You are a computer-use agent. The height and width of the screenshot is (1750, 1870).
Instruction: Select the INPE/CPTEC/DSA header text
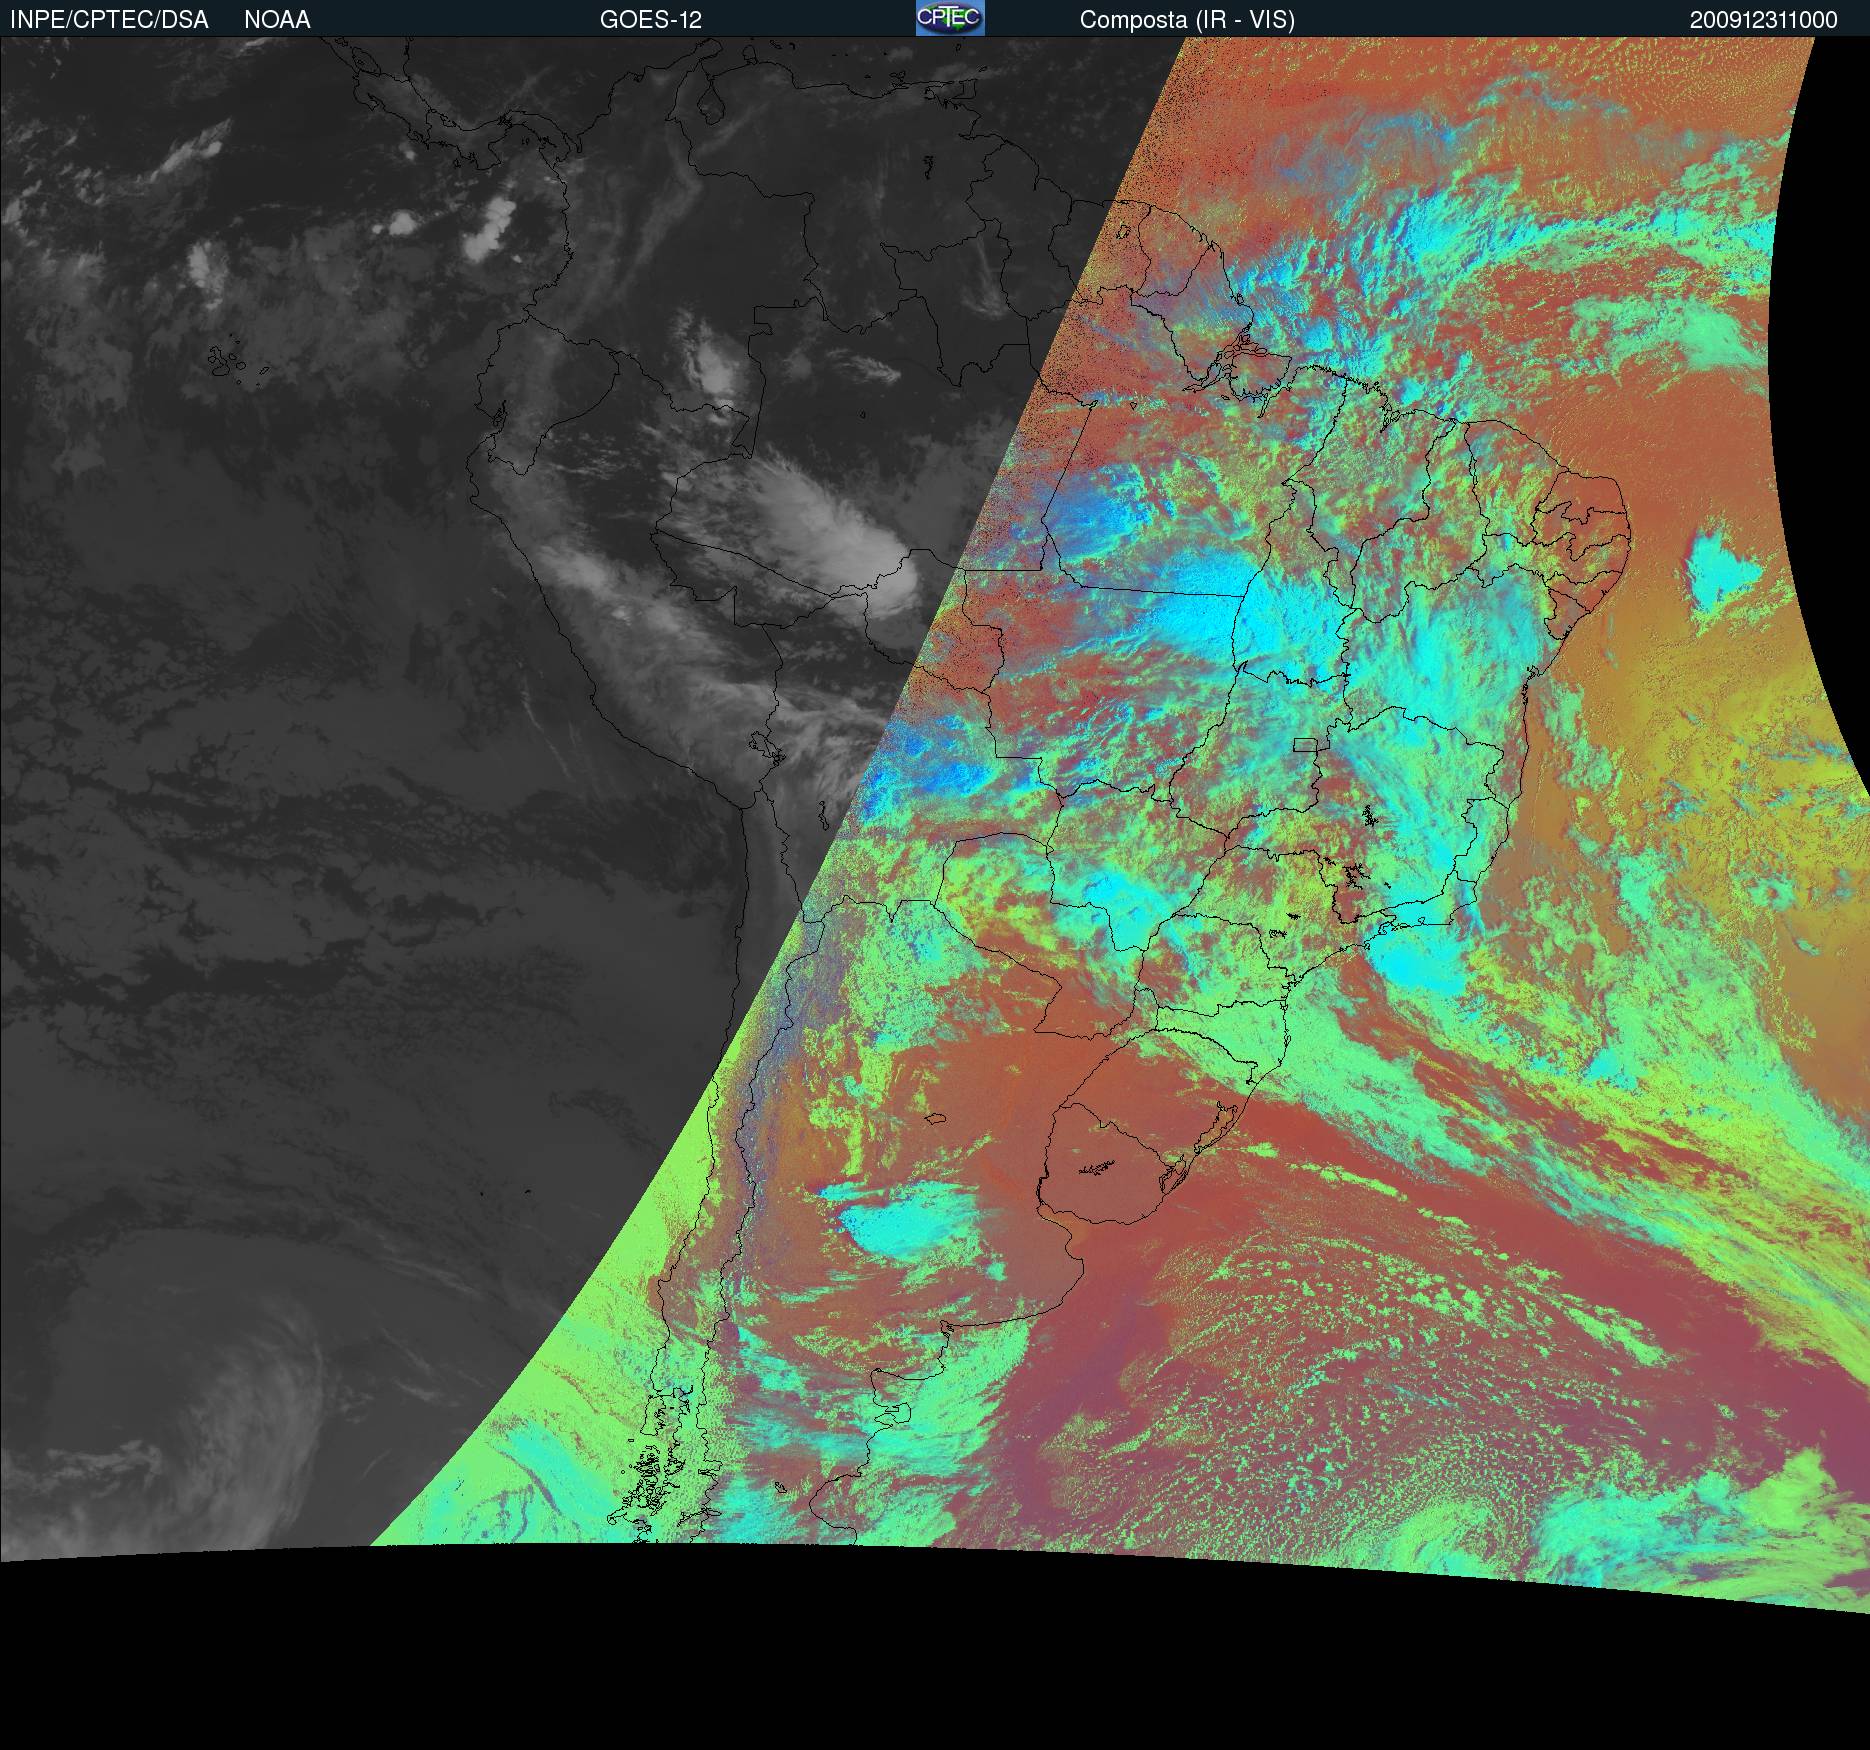109,20
